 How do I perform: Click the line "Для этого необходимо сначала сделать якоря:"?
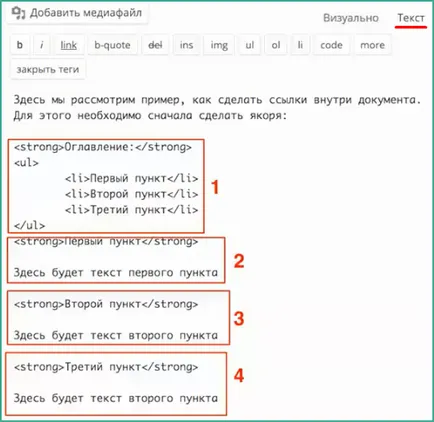(x=150, y=116)
